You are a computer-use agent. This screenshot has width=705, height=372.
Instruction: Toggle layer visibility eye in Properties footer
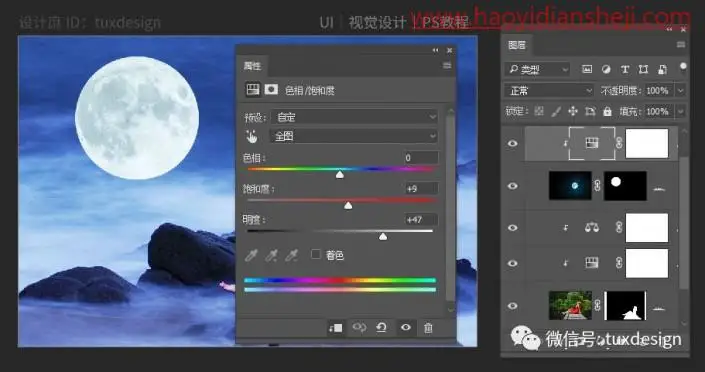tap(406, 327)
